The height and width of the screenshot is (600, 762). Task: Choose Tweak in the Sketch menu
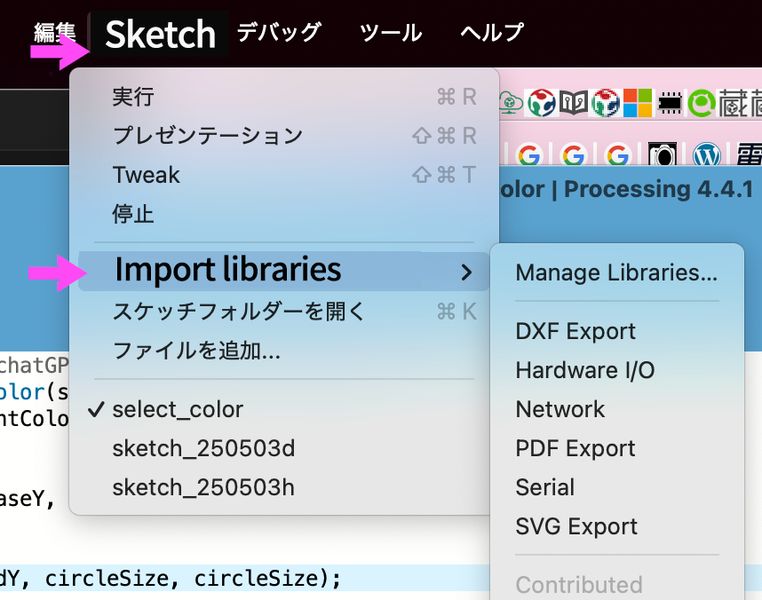[x=284, y=174]
